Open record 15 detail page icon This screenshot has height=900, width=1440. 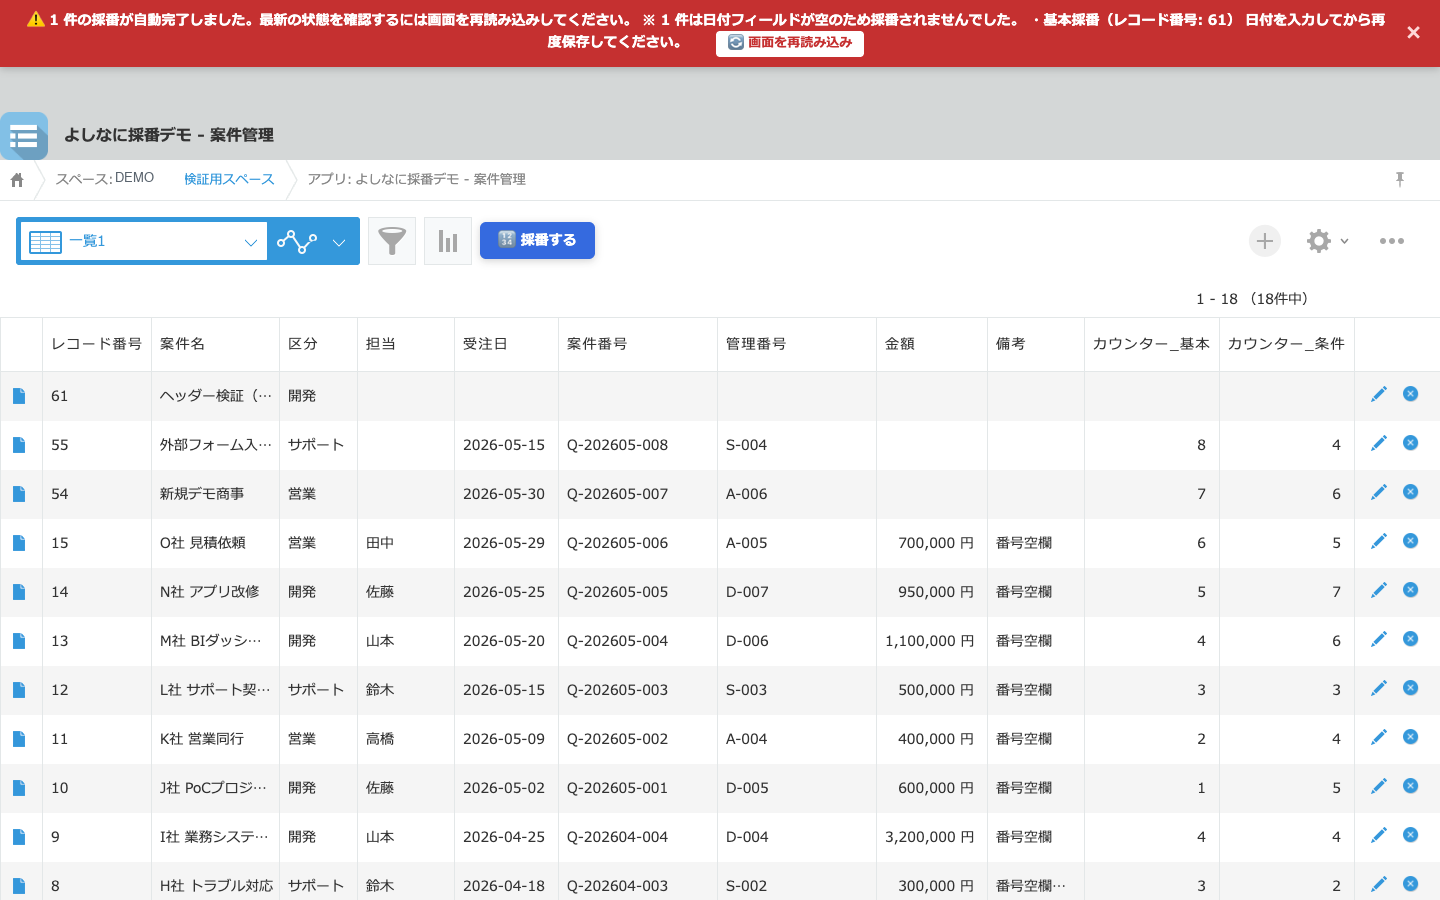tap(19, 543)
